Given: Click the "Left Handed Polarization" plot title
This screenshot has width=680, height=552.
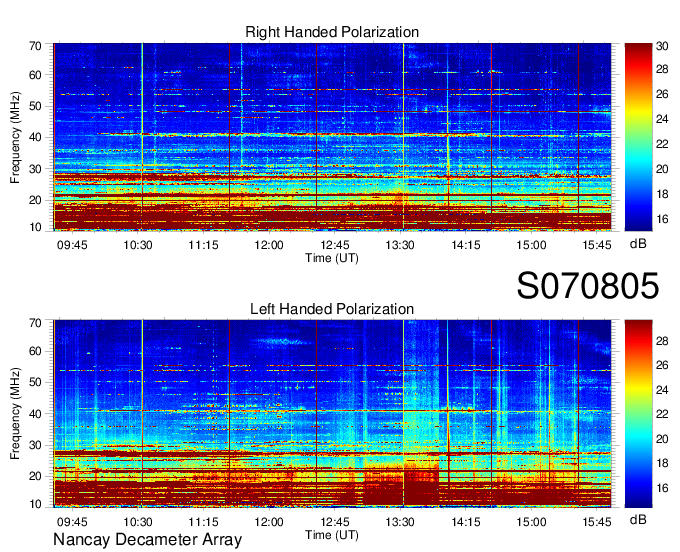Looking at the screenshot, I should pos(332,309).
